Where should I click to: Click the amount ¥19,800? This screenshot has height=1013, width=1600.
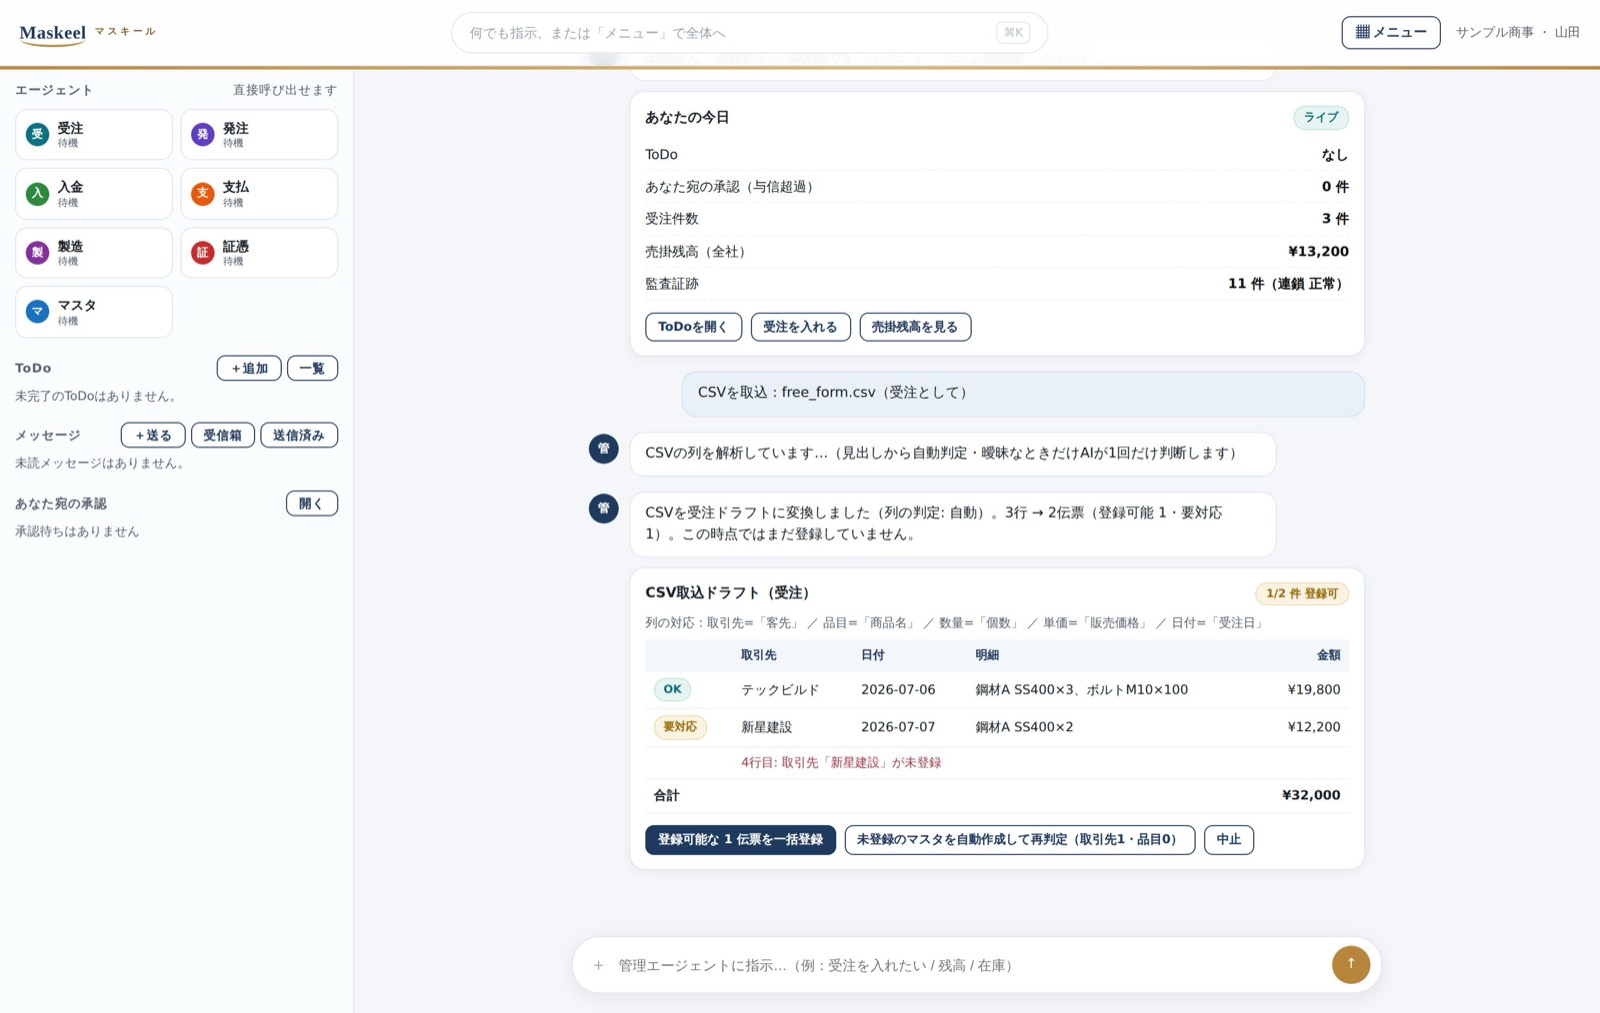(1314, 690)
